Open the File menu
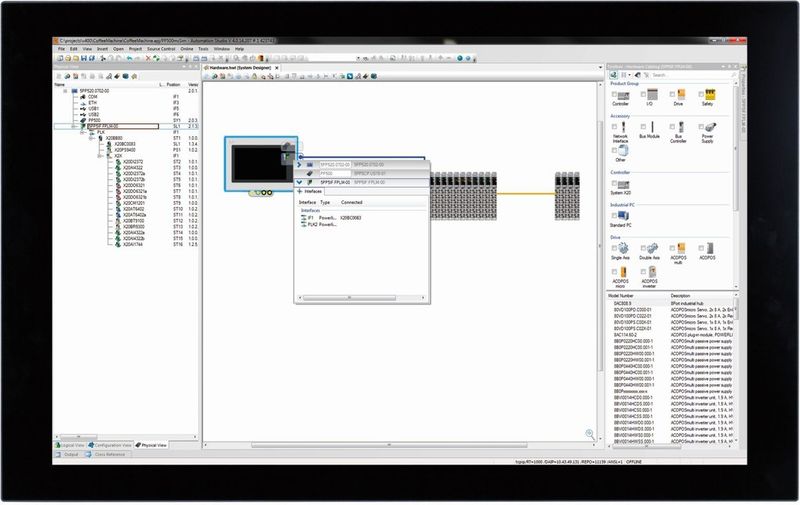The image size is (800, 505). pos(61,49)
